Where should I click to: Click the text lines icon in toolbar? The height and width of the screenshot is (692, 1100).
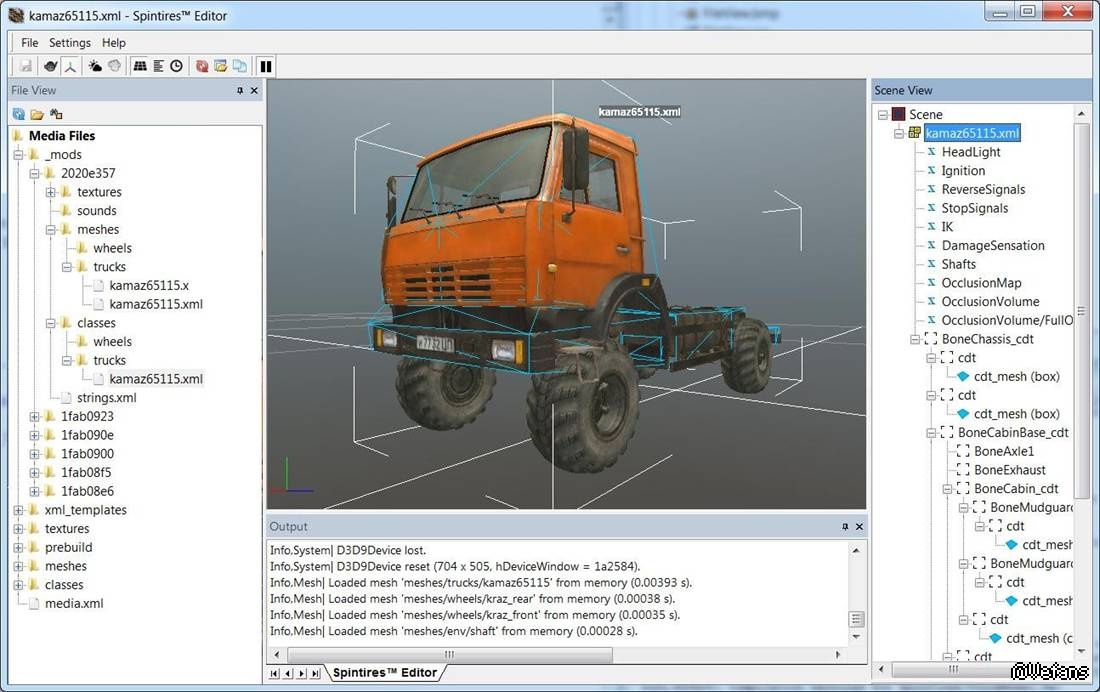(158, 66)
